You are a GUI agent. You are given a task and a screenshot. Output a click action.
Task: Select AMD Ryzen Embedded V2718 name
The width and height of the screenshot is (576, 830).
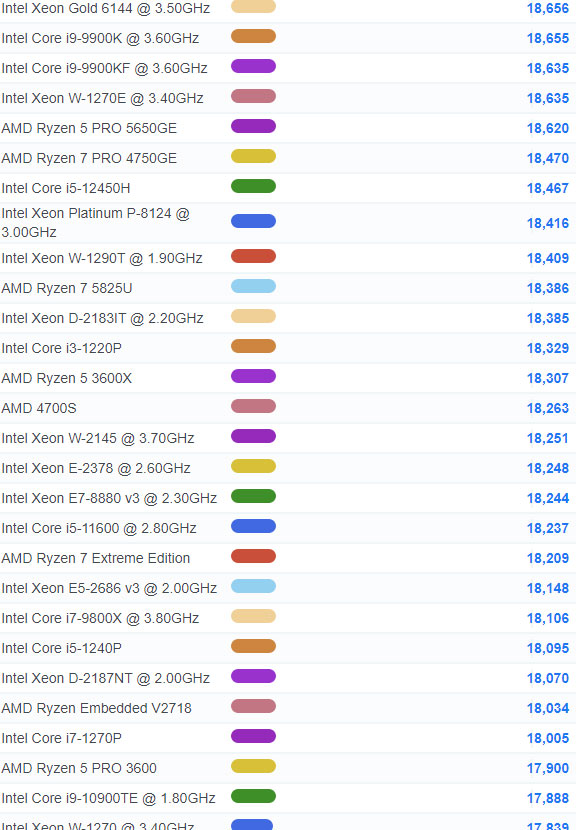(x=96, y=708)
